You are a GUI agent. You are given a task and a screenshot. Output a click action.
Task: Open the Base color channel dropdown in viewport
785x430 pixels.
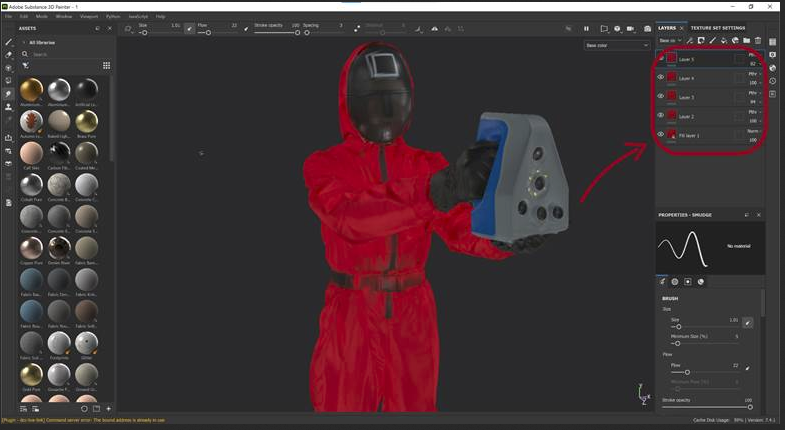click(617, 46)
